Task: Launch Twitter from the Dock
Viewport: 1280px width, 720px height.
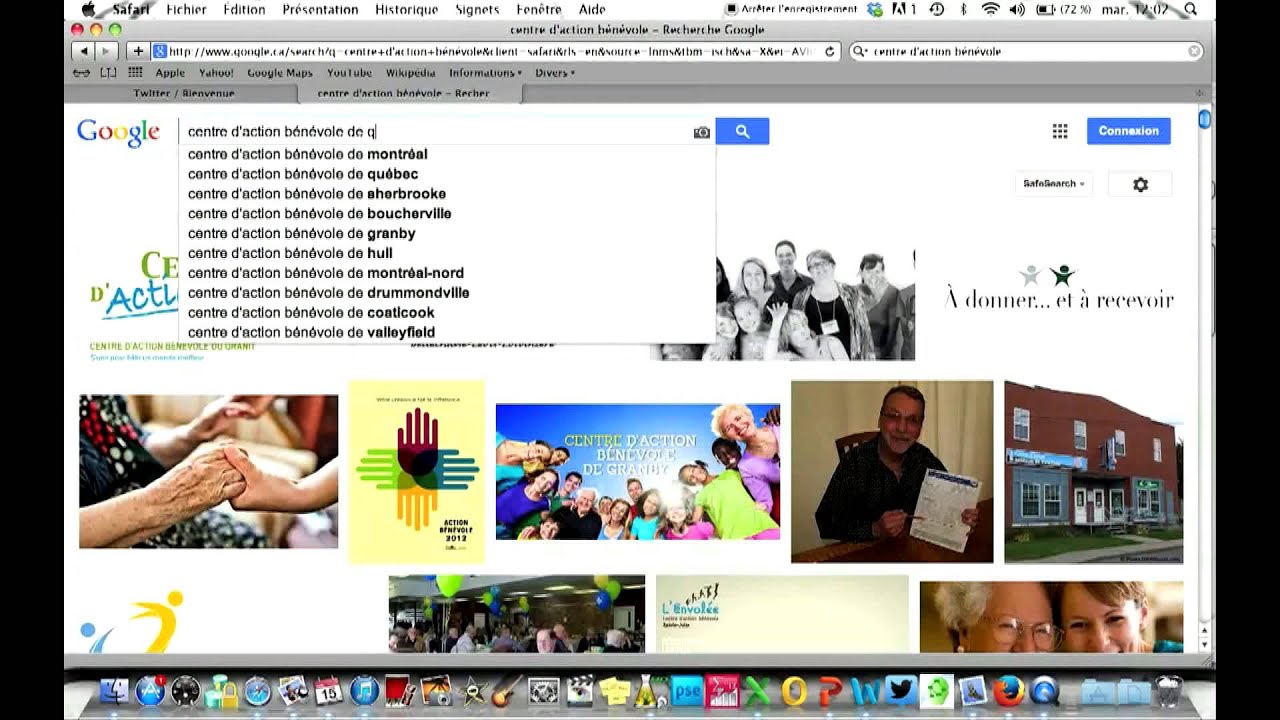Action: (900, 690)
